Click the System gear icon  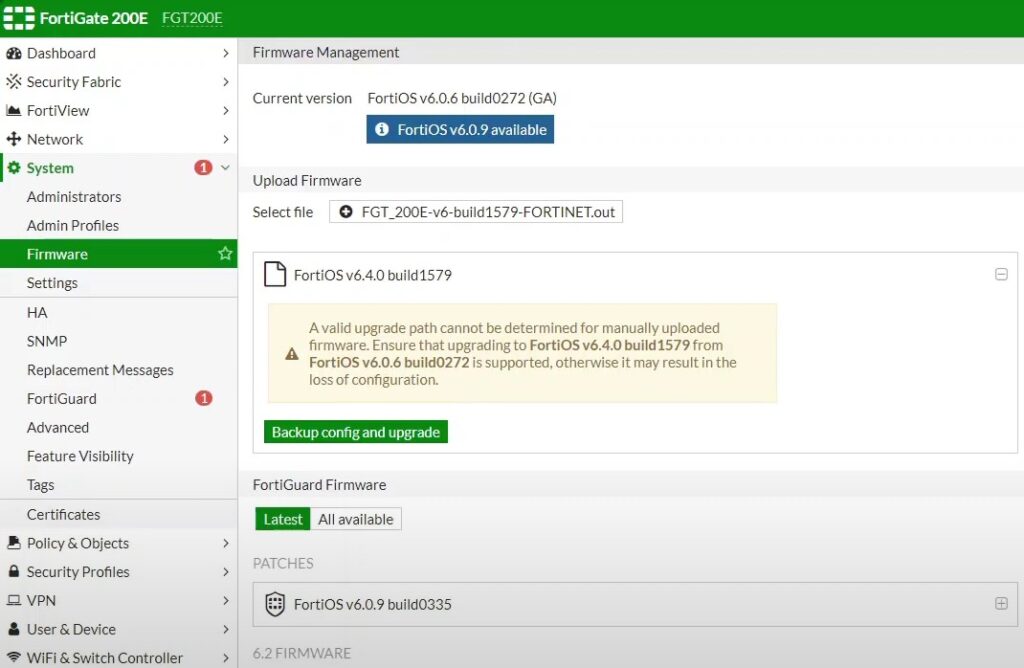tap(14, 168)
